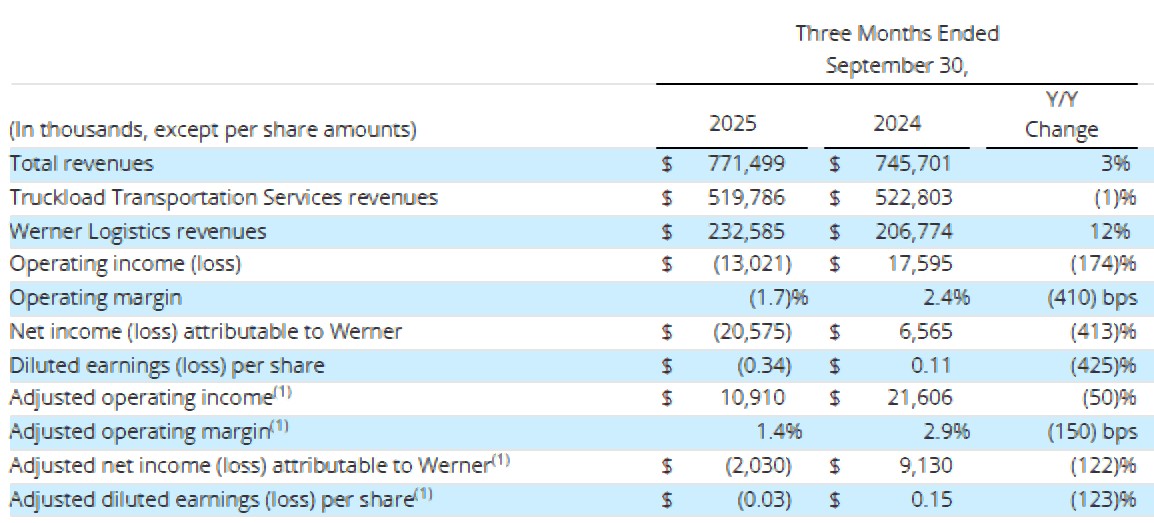
Task: Click the 'Y/Y Change' column header
Action: click(1061, 115)
